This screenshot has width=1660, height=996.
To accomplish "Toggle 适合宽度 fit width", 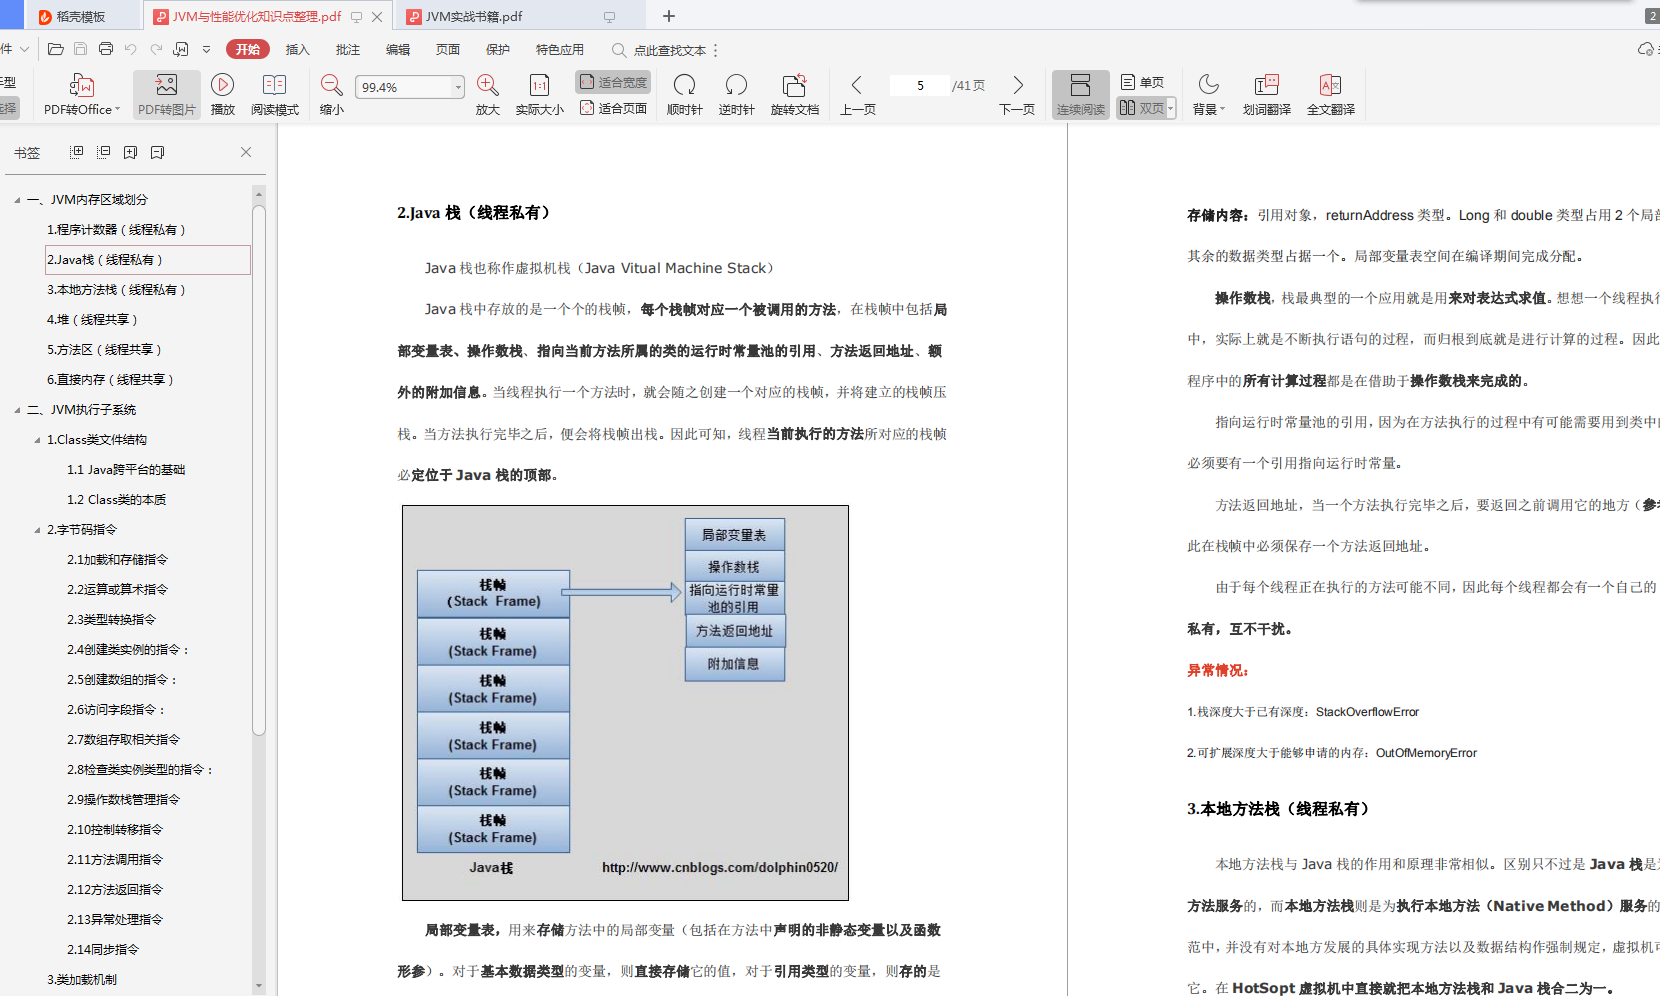I will tap(613, 82).
